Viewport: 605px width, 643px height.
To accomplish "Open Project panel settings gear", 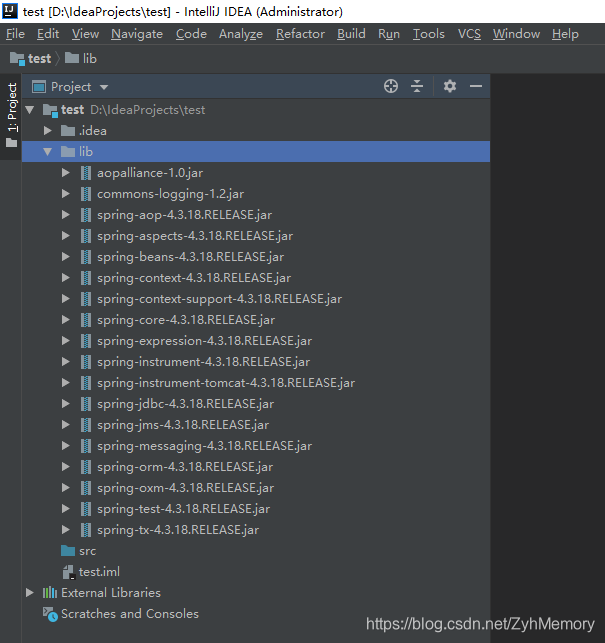I will (450, 86).
